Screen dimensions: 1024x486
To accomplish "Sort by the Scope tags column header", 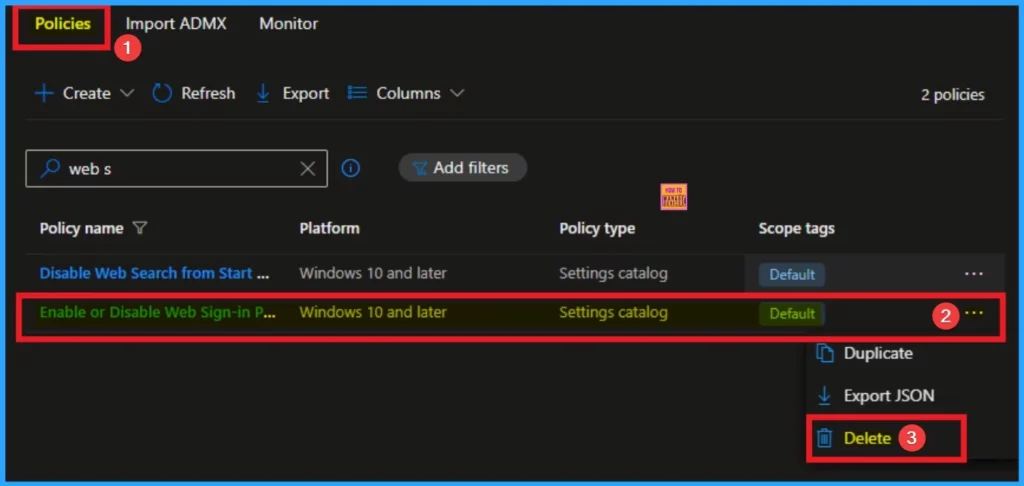I will click(796, 229).
